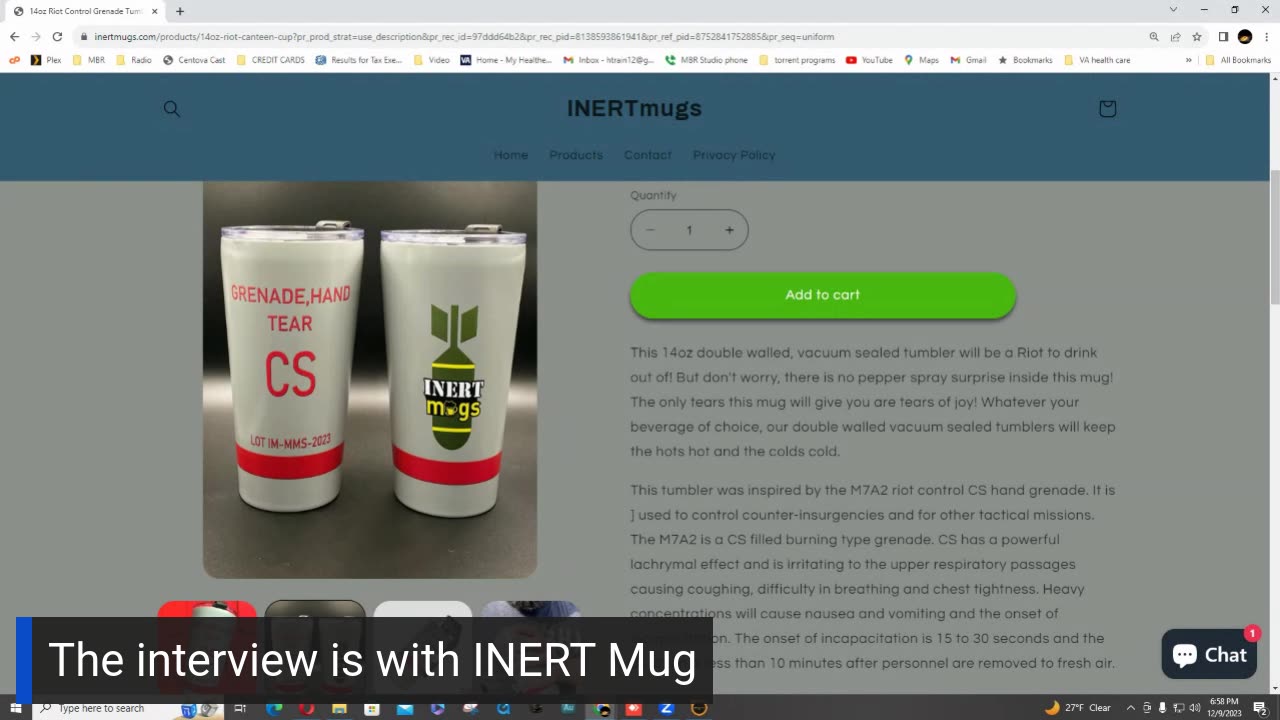Open the Radio bookmark folder
This screenshot has width=1280, height=720.
tap(134, 60)
